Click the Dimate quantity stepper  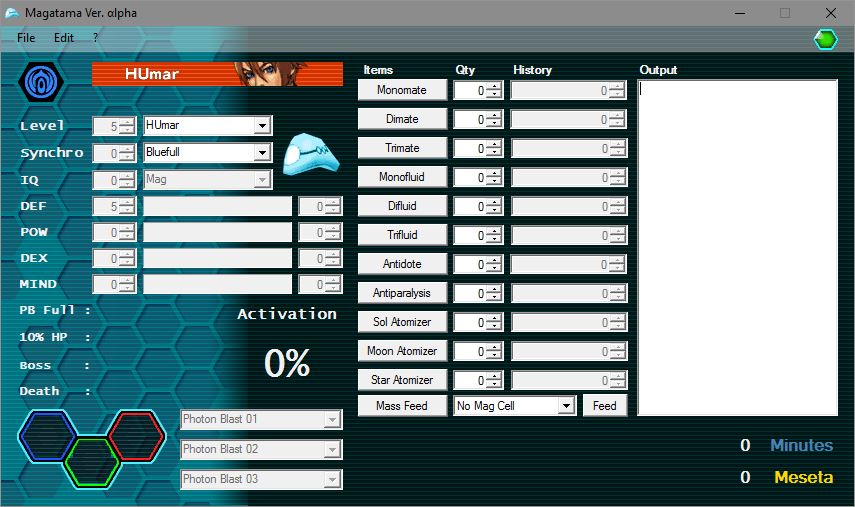tap(478, 119)
